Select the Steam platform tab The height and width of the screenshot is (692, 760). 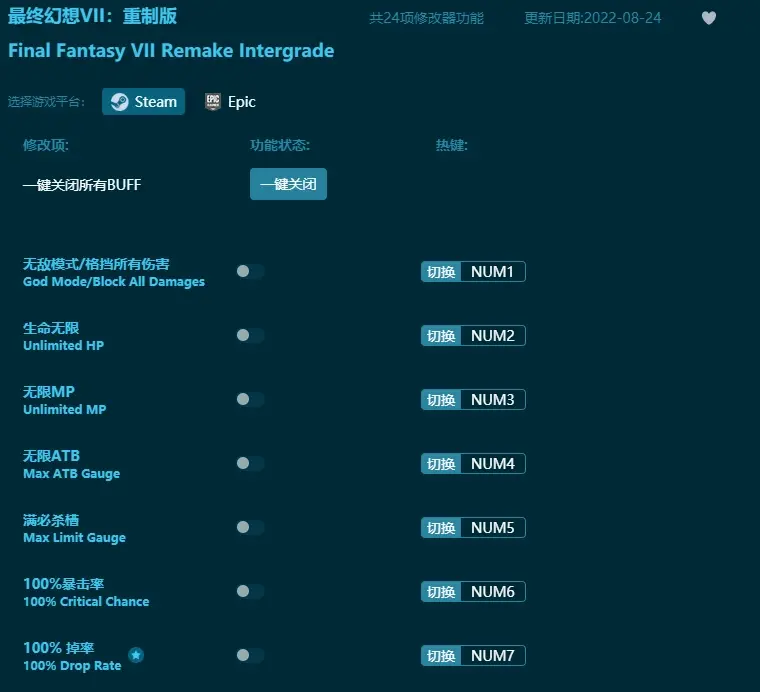(143, 102)
